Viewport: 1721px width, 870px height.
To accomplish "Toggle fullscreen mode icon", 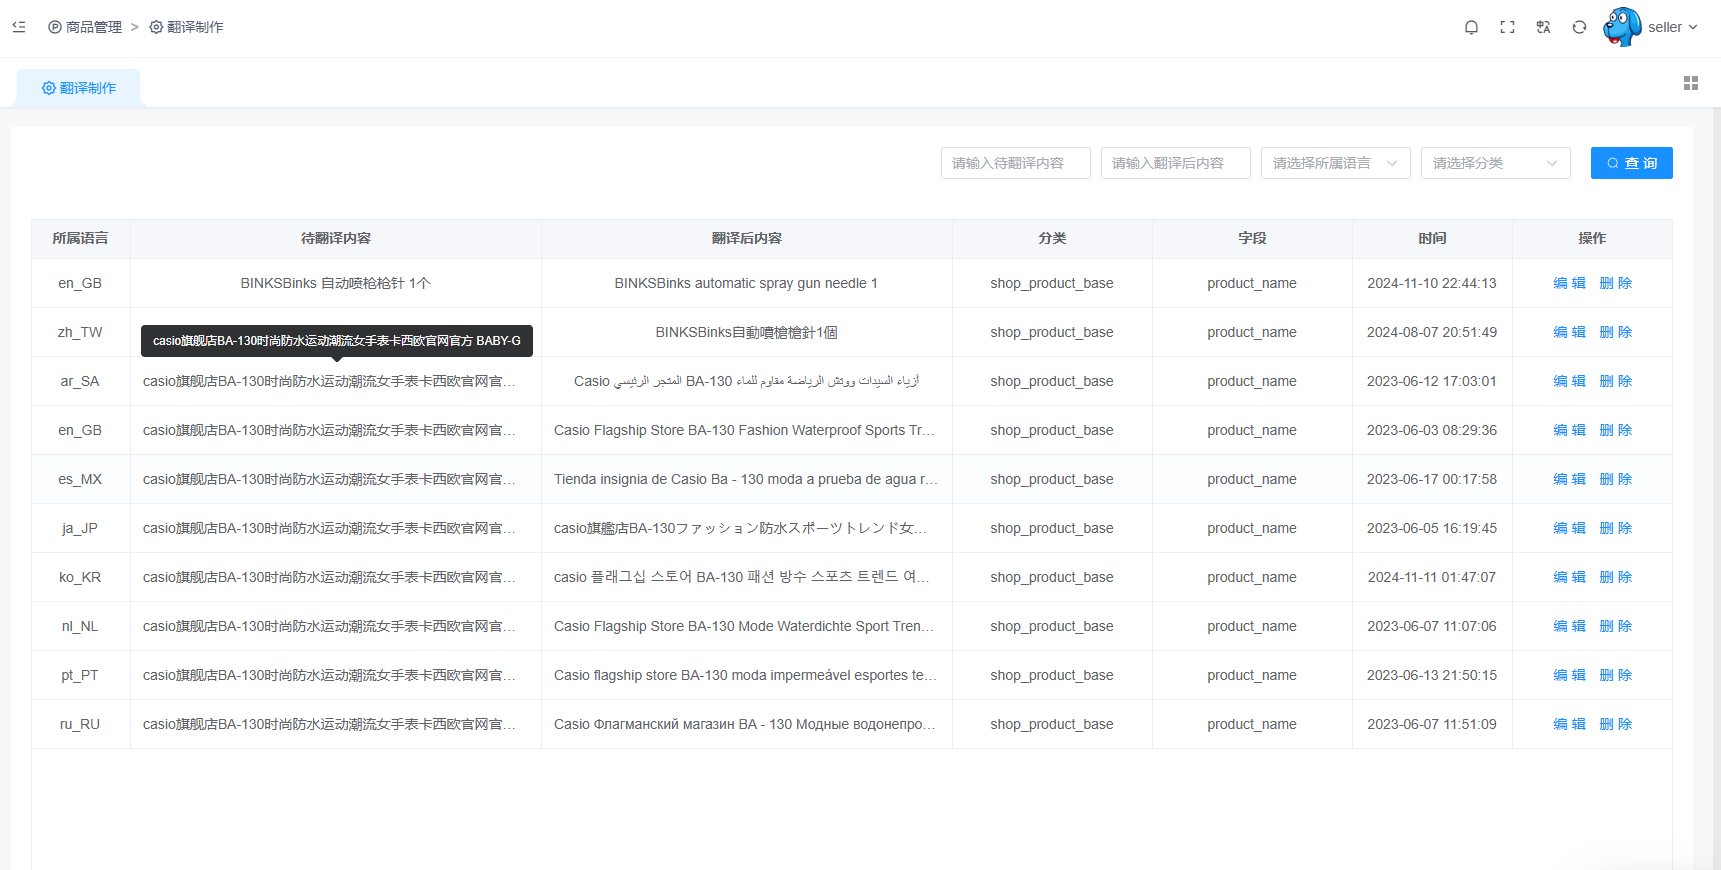I will 1507,27.
